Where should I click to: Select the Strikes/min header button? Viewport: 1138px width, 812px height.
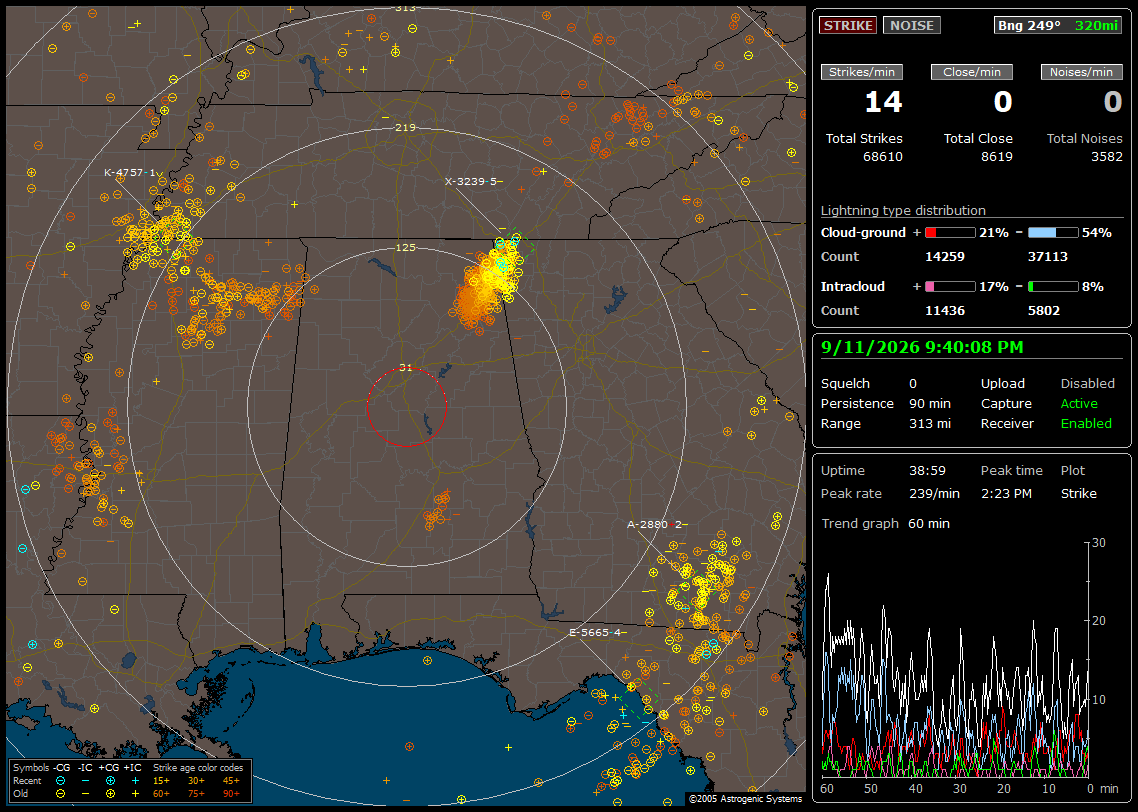point(861,72)
